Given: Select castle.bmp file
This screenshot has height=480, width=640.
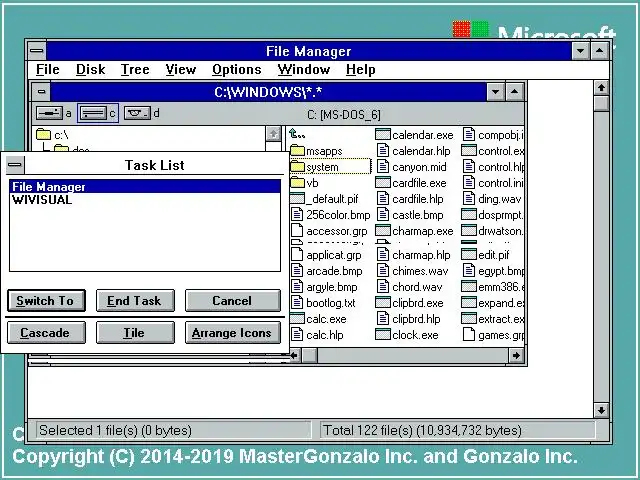Looking at the screenshot, I should [410, 215].
